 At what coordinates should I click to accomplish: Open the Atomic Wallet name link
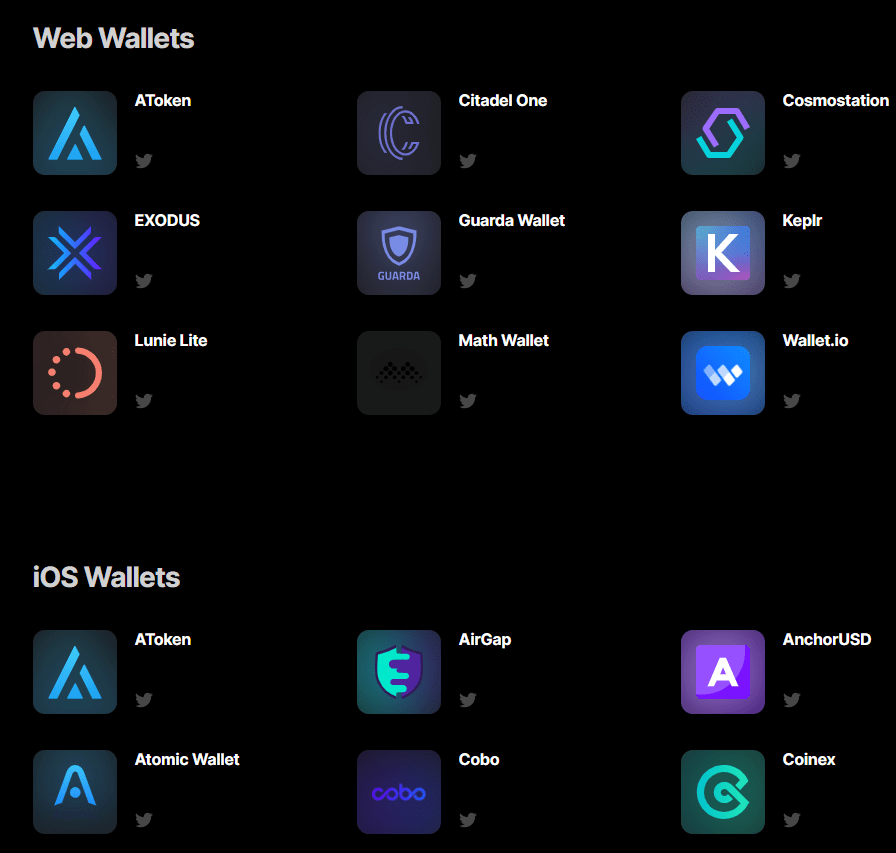[x=187, y=759]
